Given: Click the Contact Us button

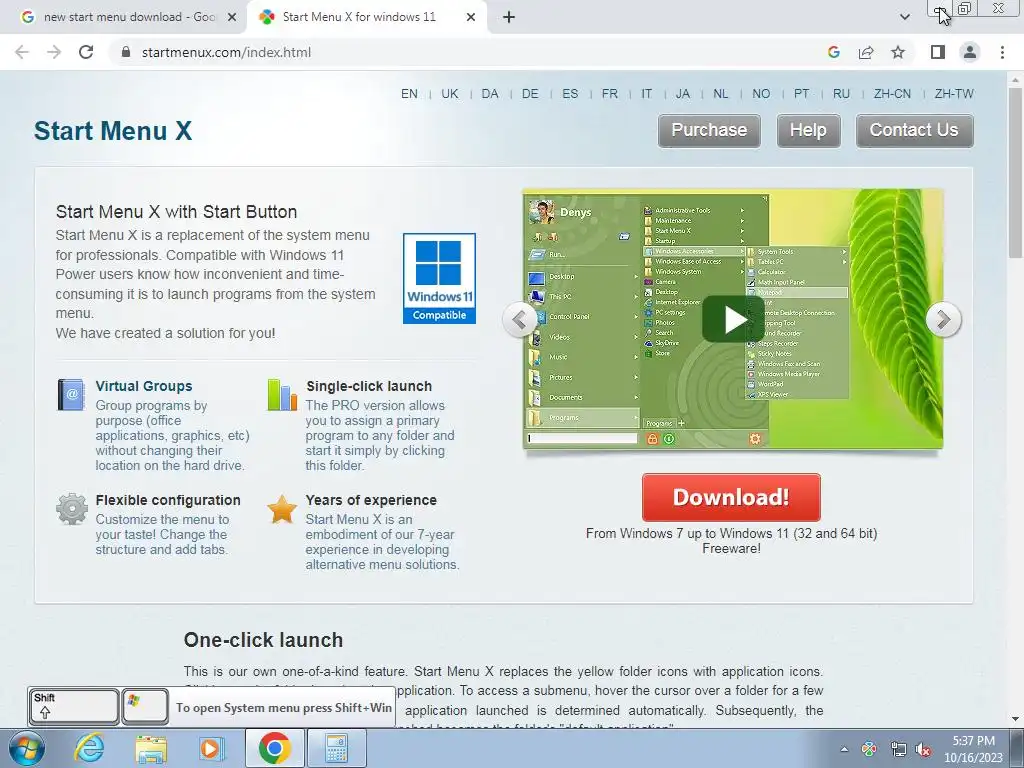Looking at the screenshot, I should pos(914,131).
